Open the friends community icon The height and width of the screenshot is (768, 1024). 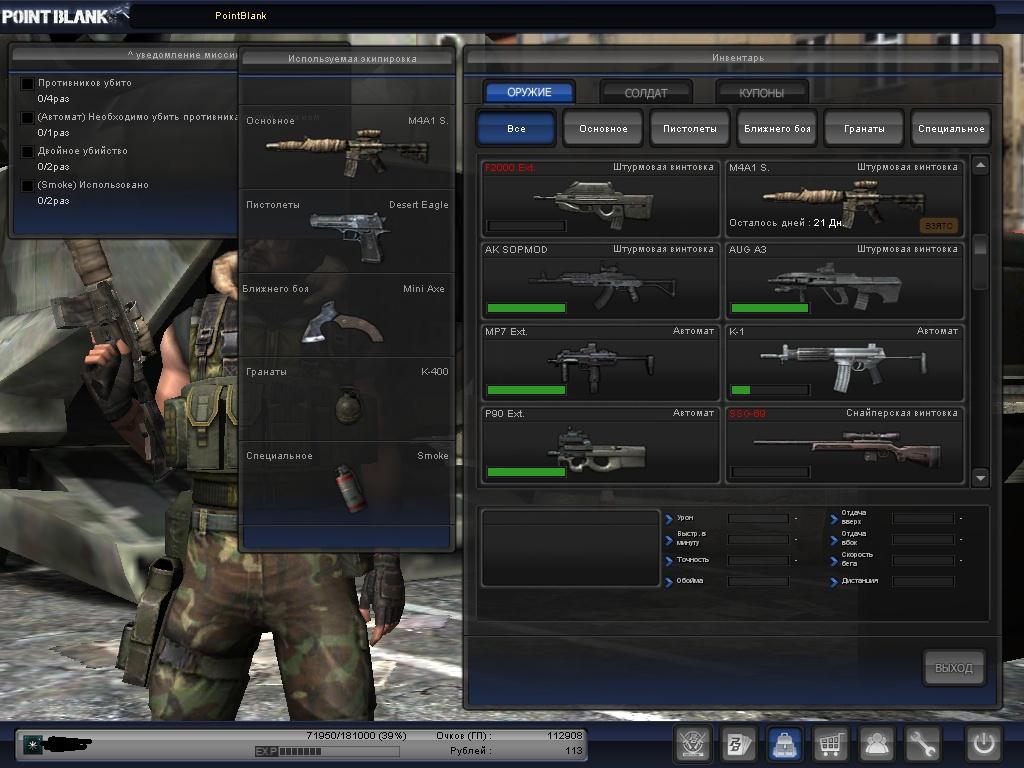[x=877, y=744]
